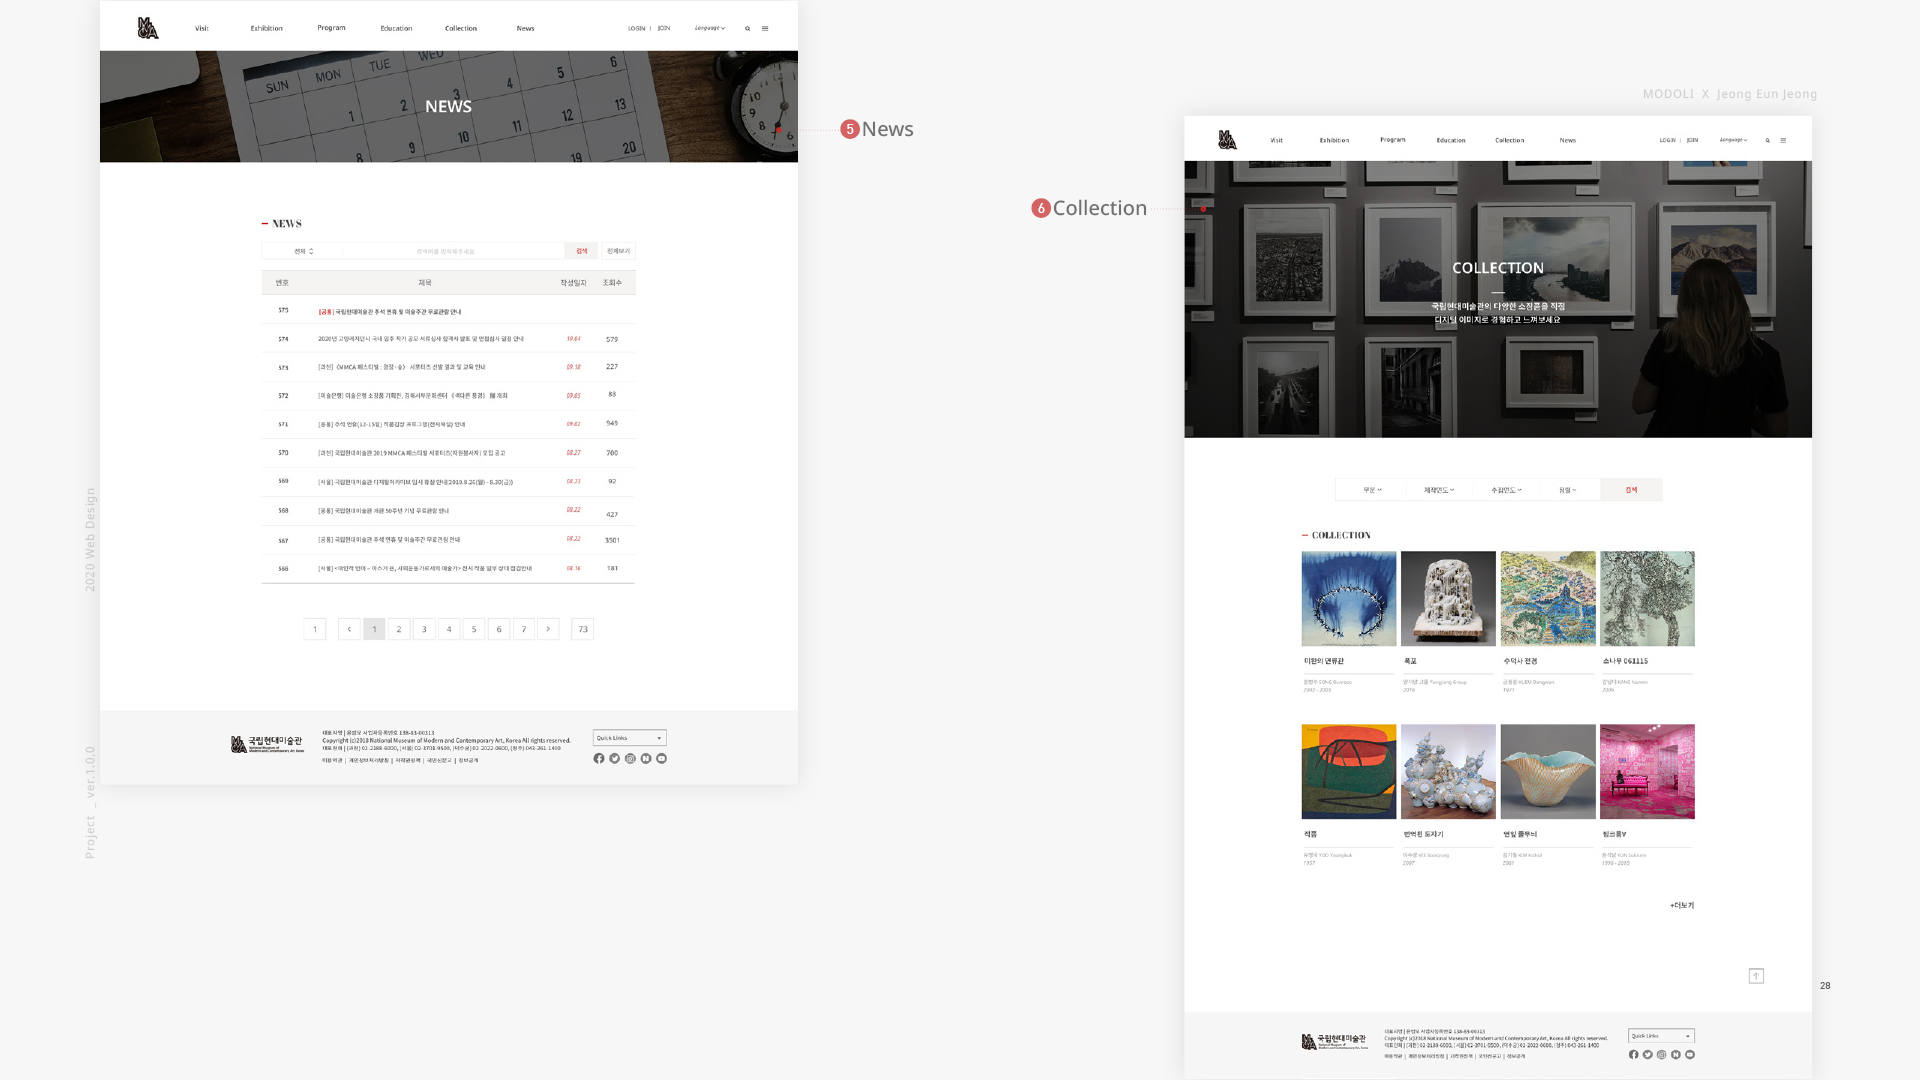The width and height of the screenshot is (1920, 1080).
Task: Go to the previous page with the left chevron
Action: pyautogui.click(x=349, y=629)
